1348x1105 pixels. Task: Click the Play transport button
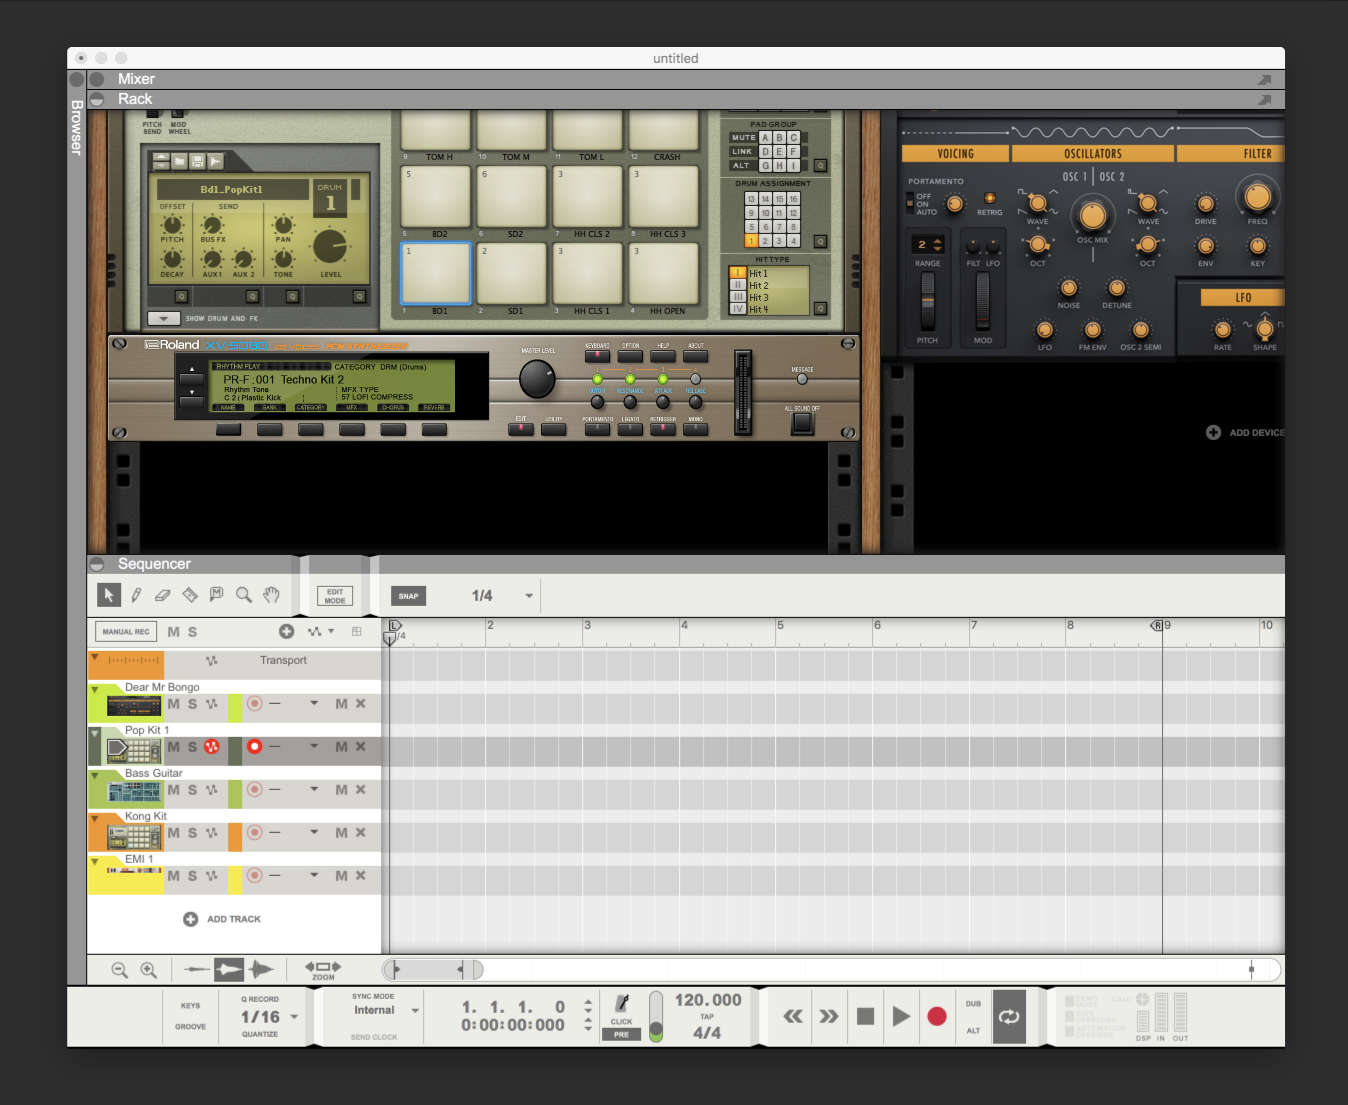tap(901, 1016)
